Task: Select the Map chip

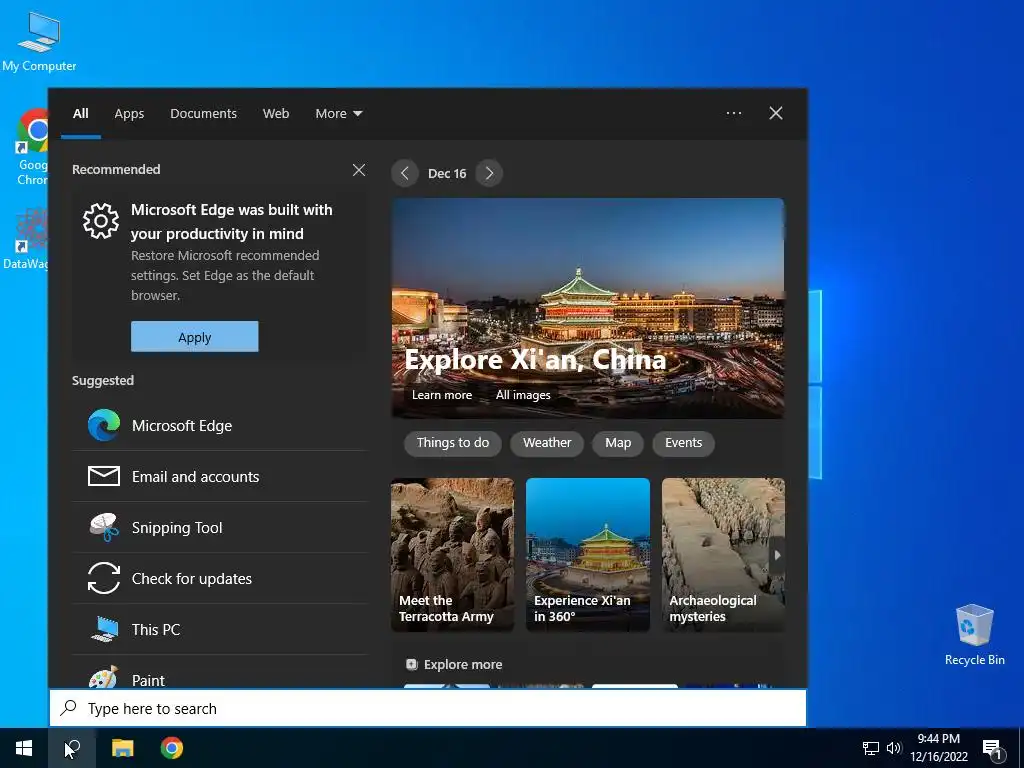Action: pos(618,443)
